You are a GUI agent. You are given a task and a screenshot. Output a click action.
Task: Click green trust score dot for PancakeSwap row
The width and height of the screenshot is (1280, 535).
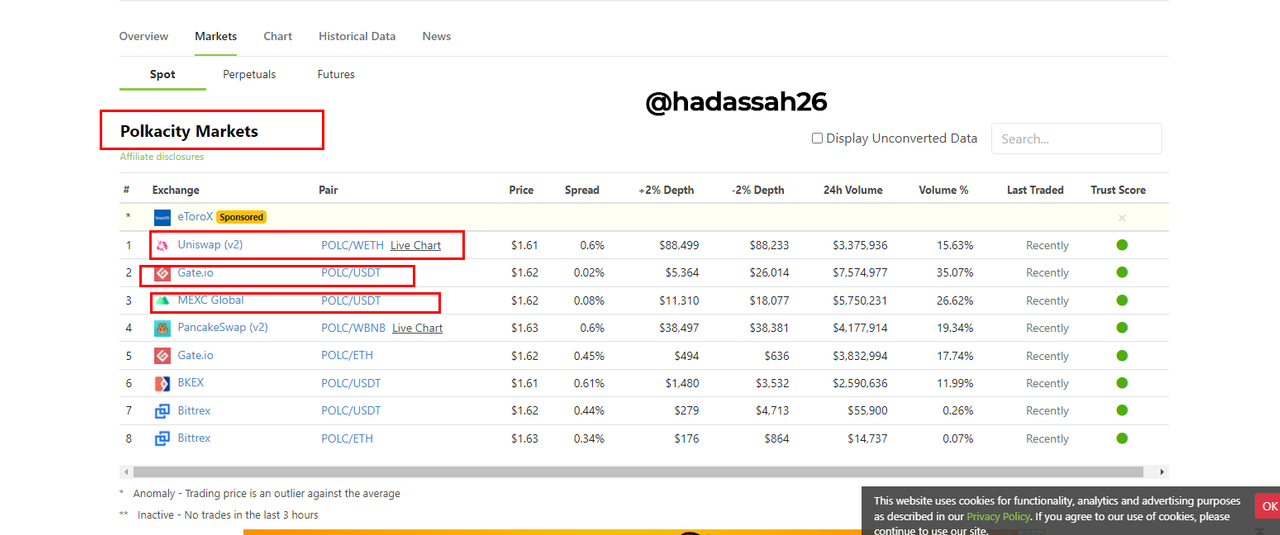pyautogui.click(x=1122, y=328)
